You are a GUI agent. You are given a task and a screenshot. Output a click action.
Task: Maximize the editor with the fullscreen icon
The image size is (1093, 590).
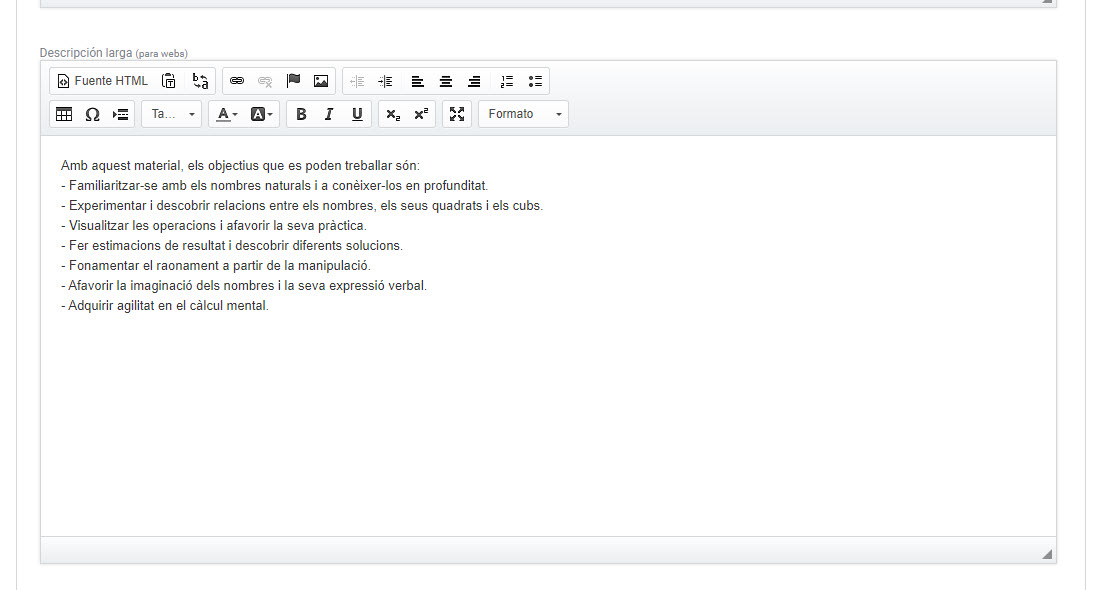tap(457, 114)
